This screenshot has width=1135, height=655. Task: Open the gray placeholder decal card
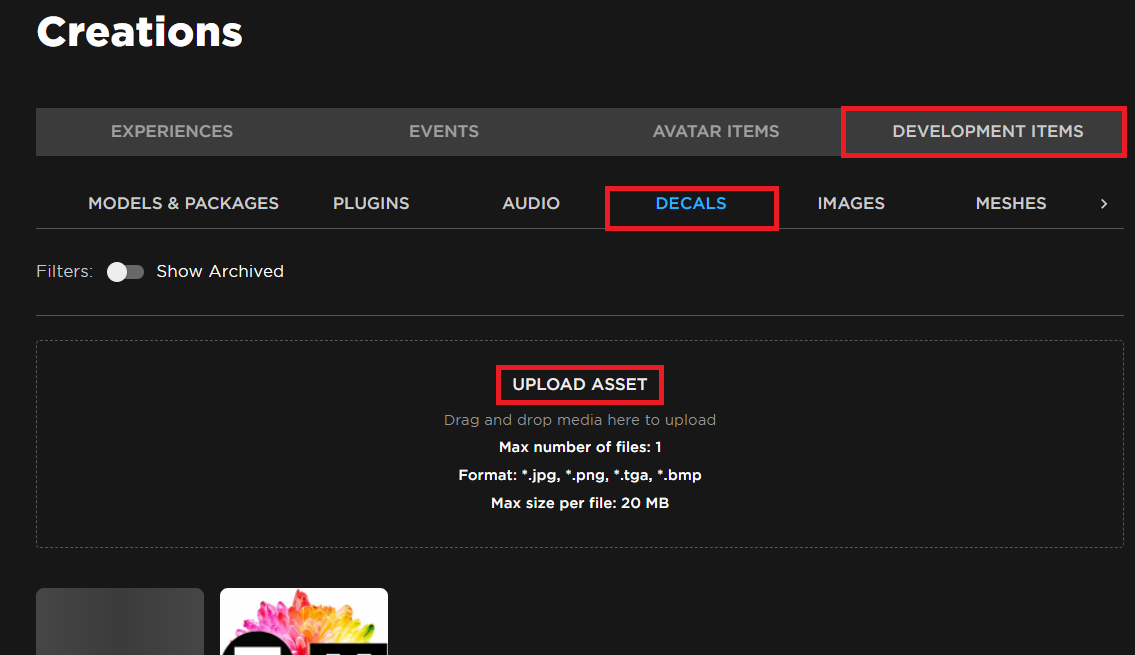(x=120, y=622)
